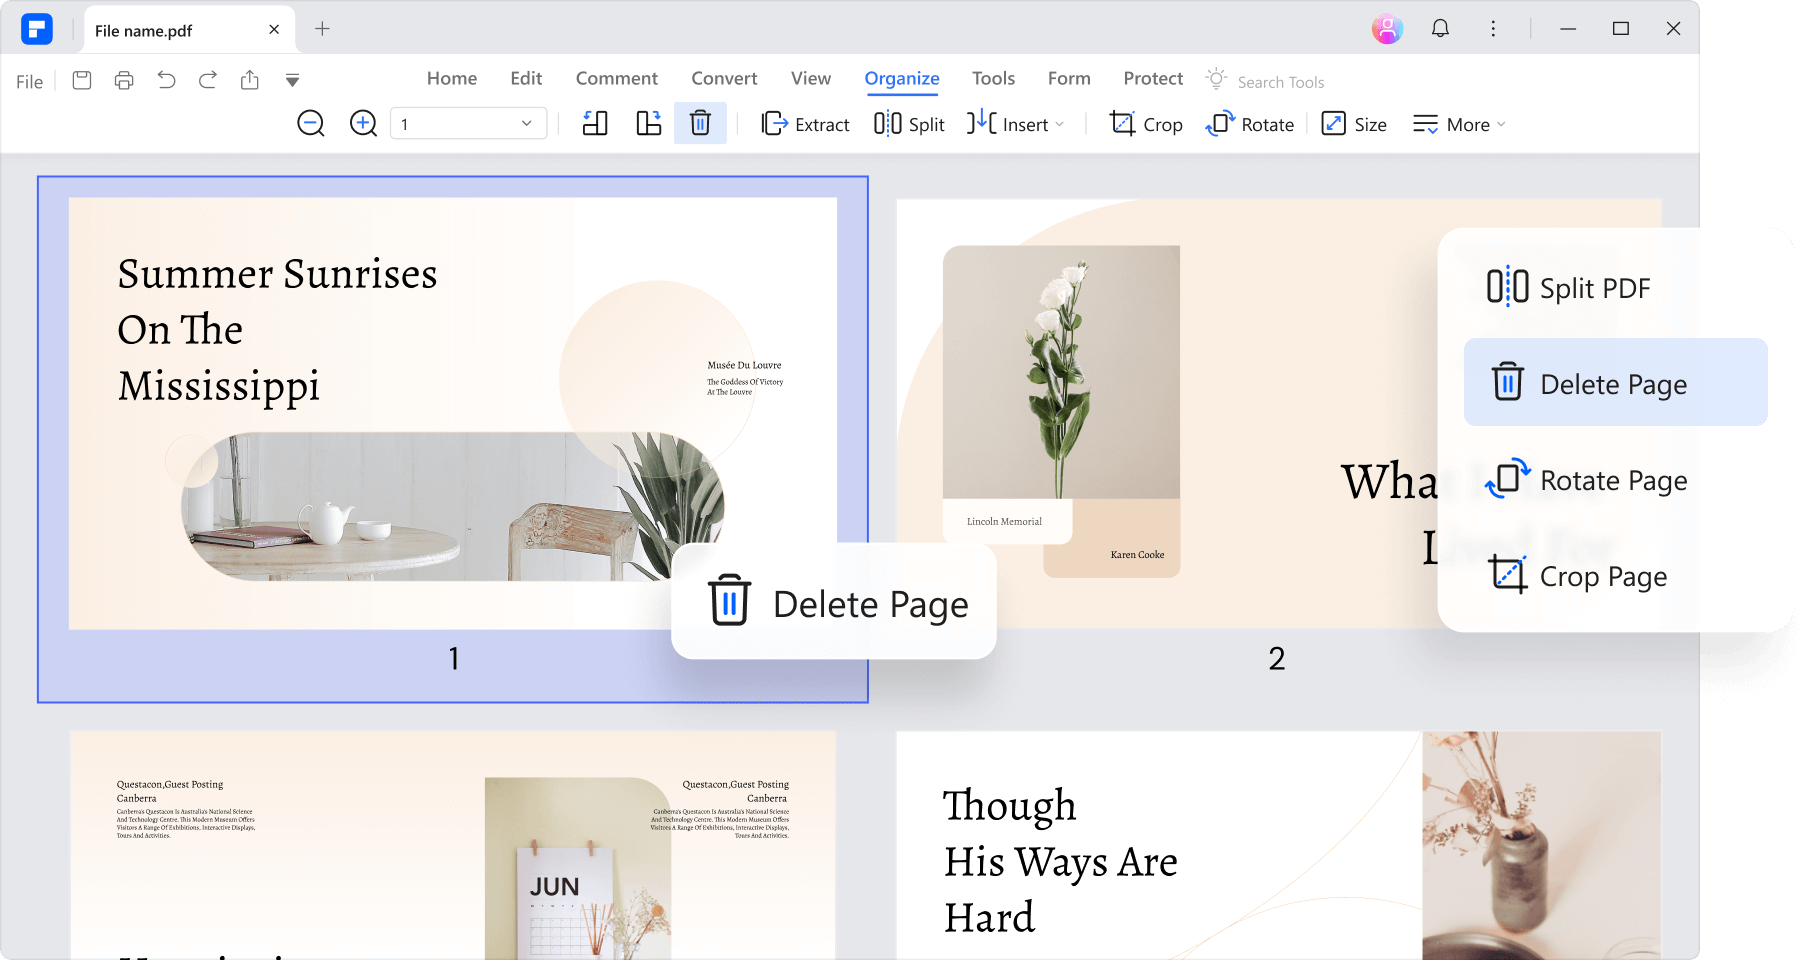Screen dimensions: 1800x960
Task: Click the share file icon
Action: (250, 80)
